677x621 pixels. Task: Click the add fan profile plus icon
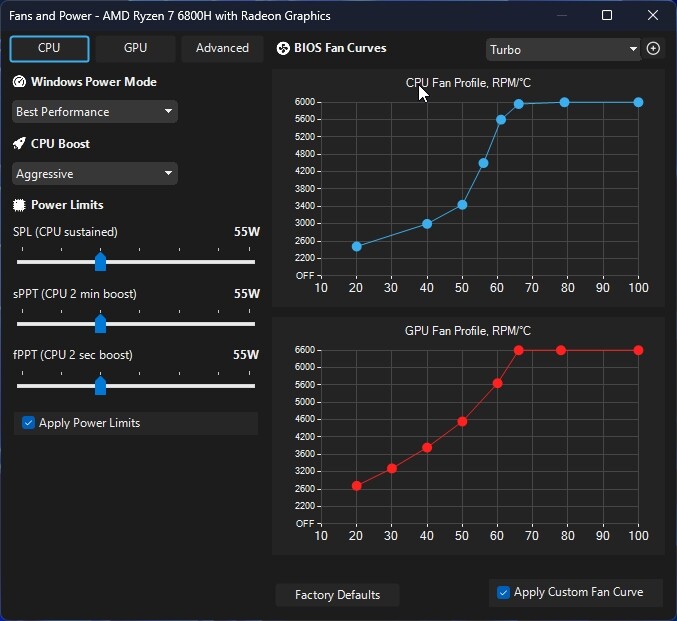click(x=653, y=49)
